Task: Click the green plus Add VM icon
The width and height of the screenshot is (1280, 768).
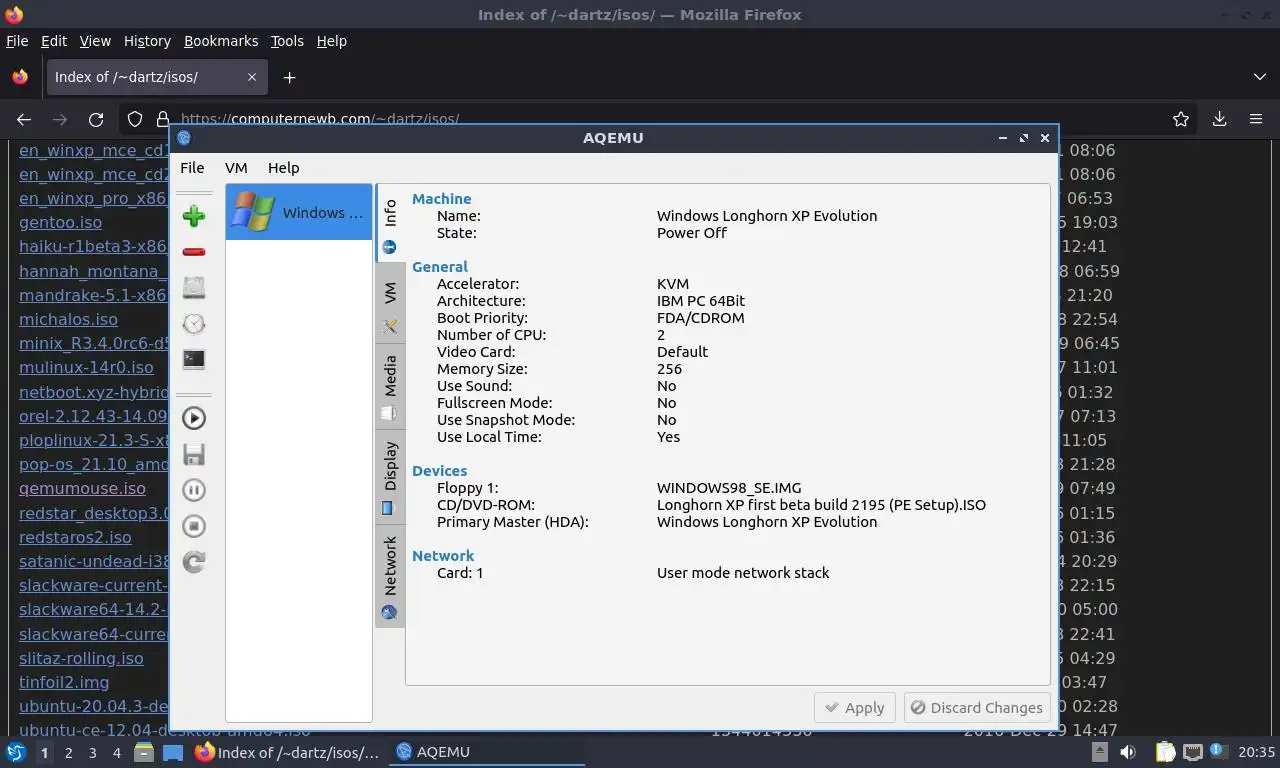Action: (x=194, y=216)
